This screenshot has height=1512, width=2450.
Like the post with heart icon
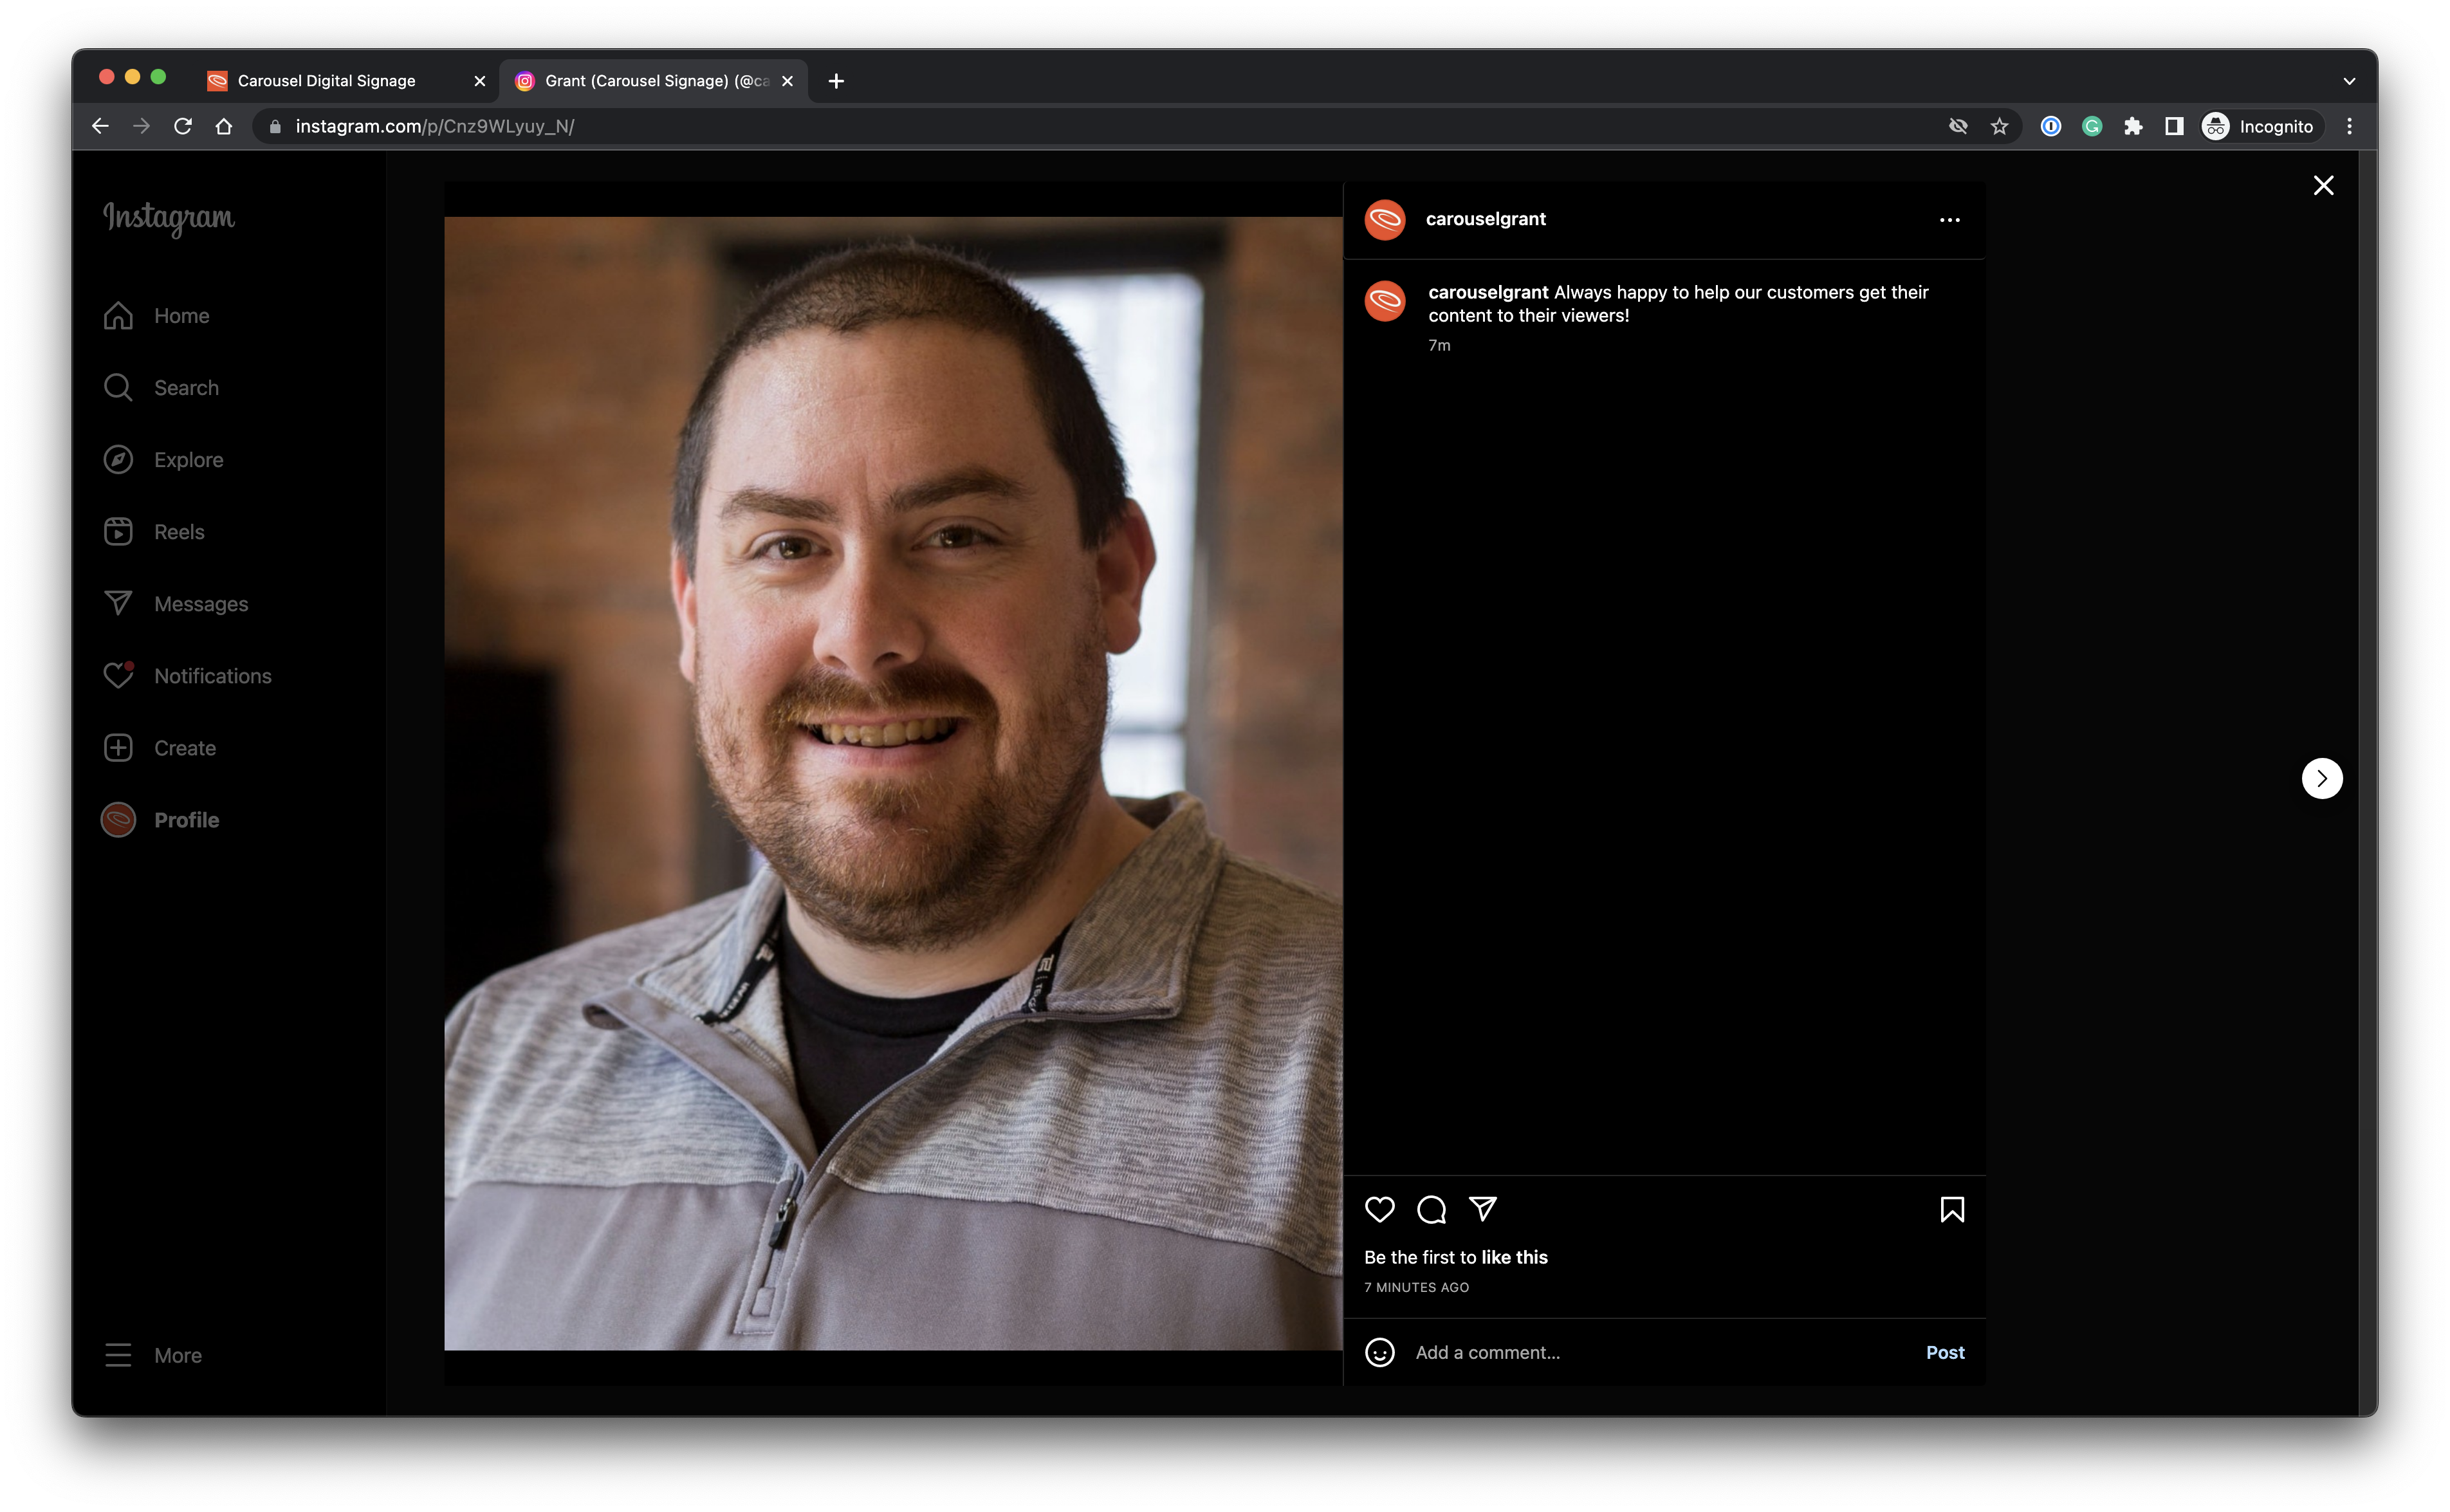1379,1209
